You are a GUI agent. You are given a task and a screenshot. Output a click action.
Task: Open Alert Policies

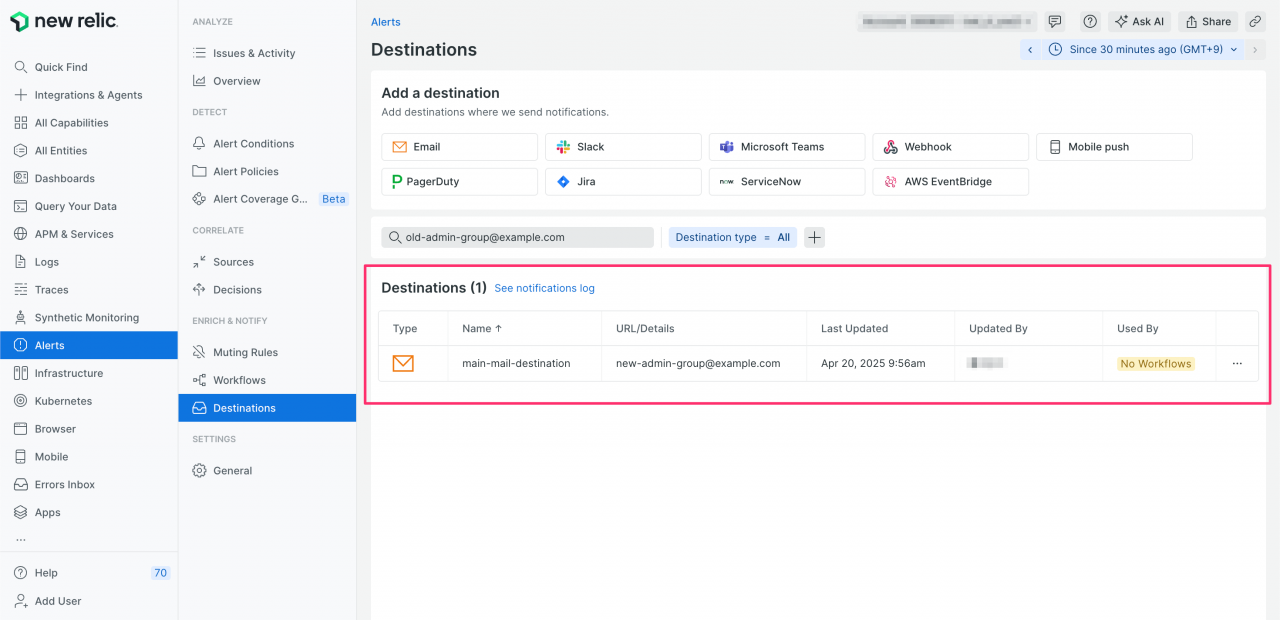coord(245,172)
